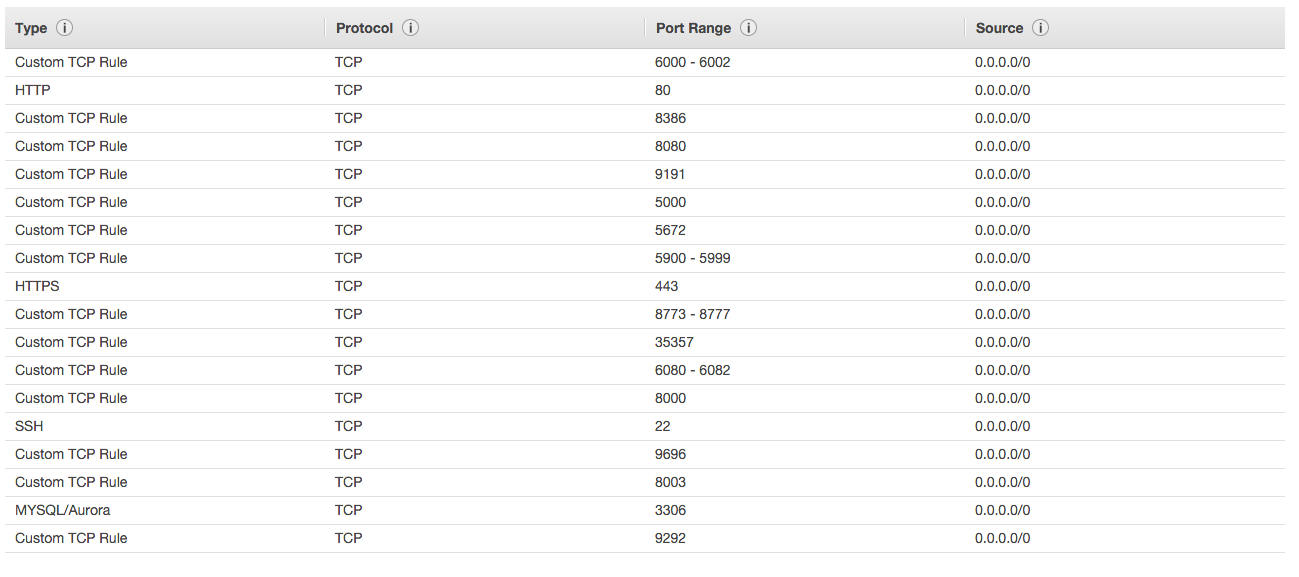This screenshot has width=1299, height=577.
Task: Click the Port Range column header
Action: [692, 28]
